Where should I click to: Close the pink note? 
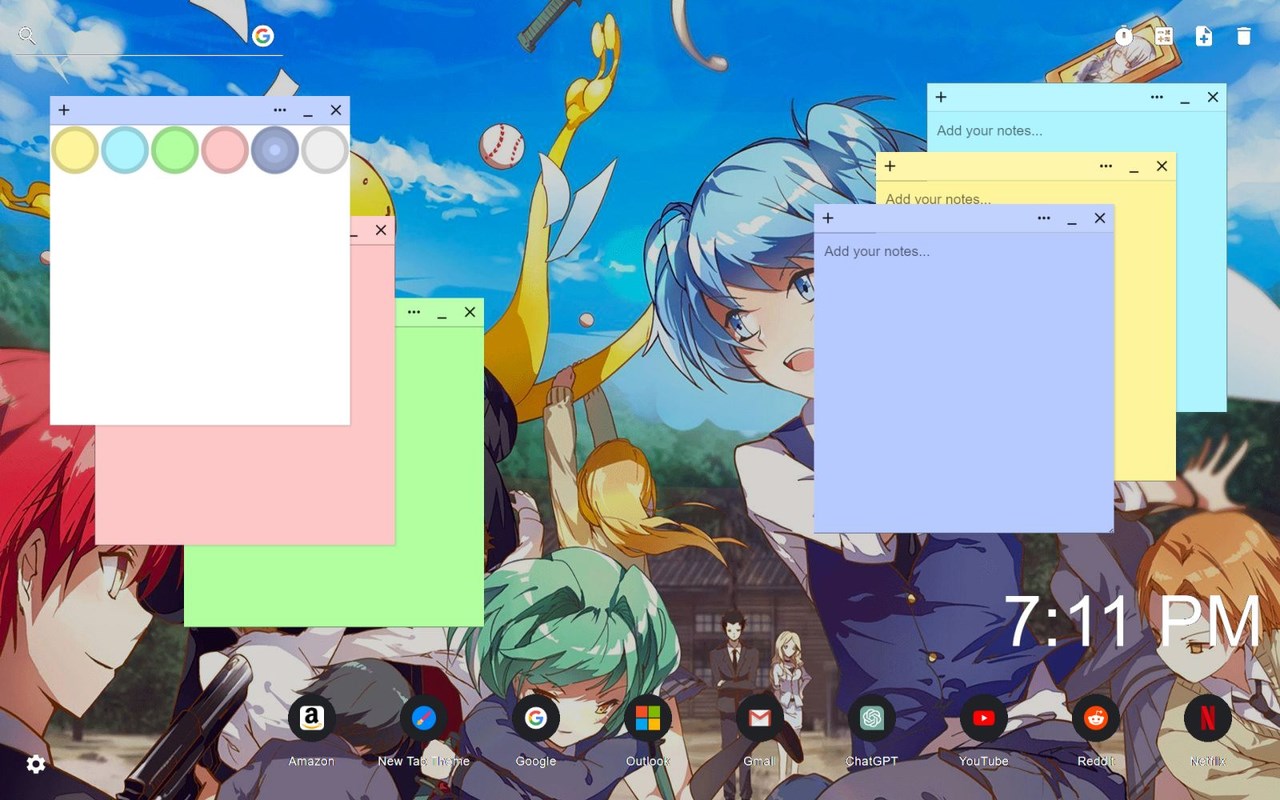381,230
